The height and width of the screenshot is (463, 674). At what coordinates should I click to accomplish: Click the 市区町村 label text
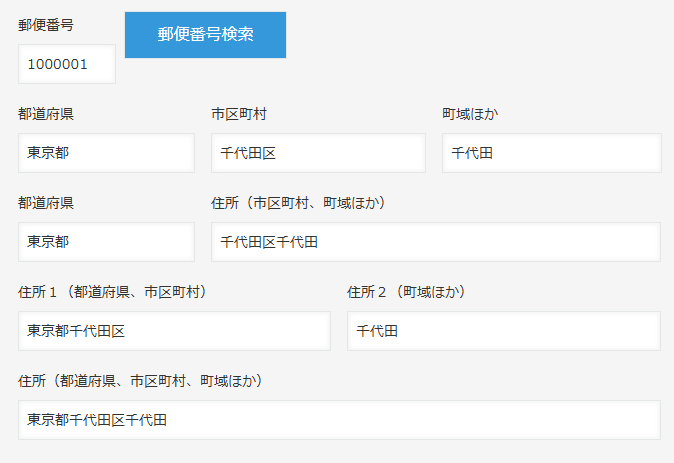click(238, 114)
